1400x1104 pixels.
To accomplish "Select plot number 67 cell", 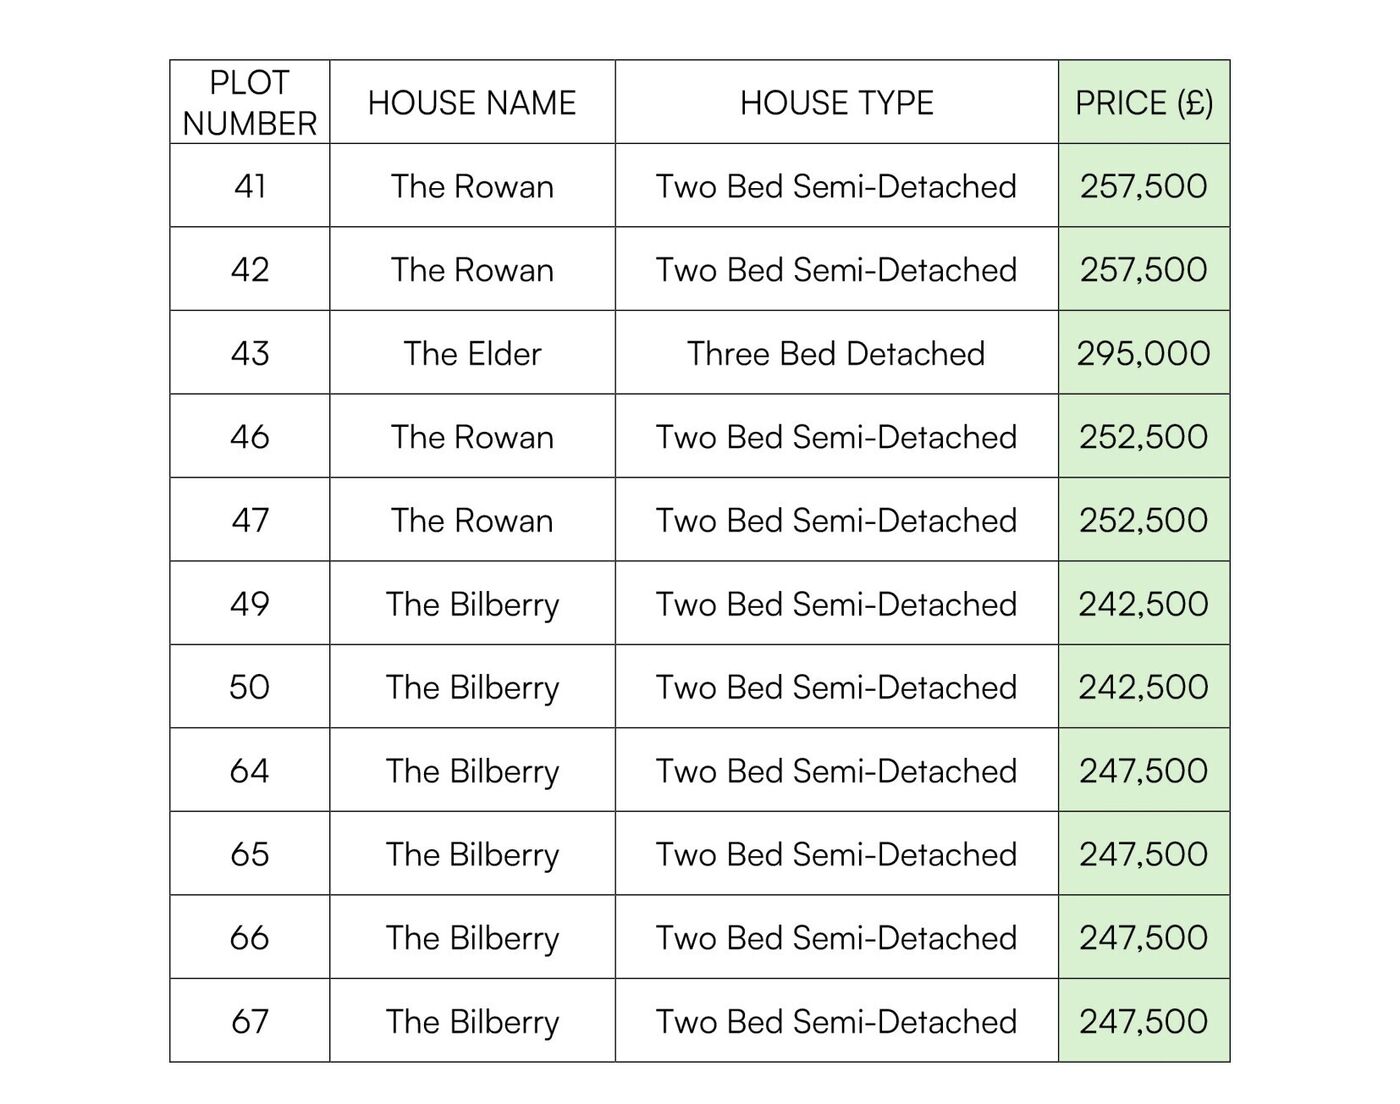I will [249, 1021].
